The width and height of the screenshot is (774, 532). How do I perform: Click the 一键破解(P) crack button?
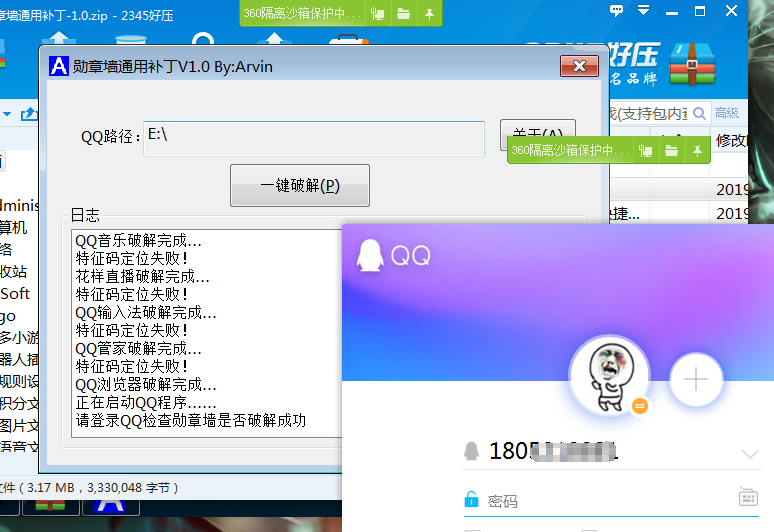pyautogui.click(x=300, y=186)
